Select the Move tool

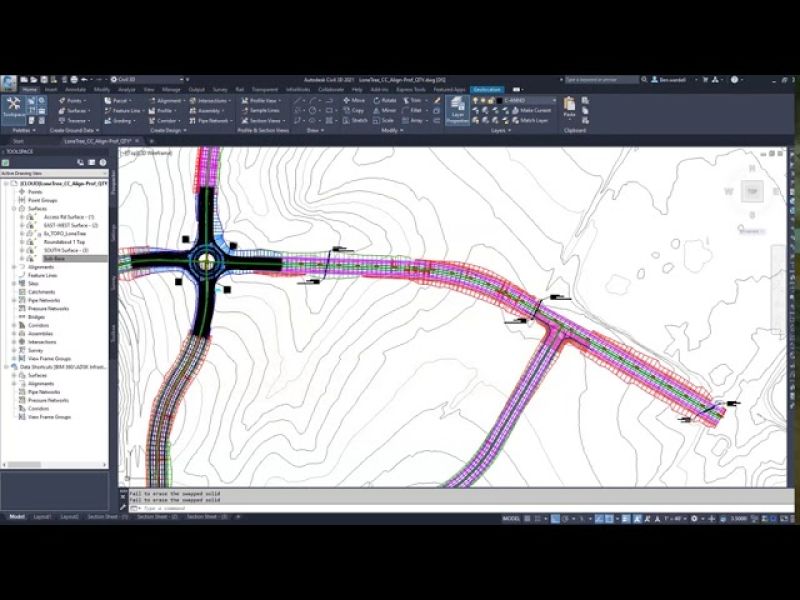[x=354, y=101]
